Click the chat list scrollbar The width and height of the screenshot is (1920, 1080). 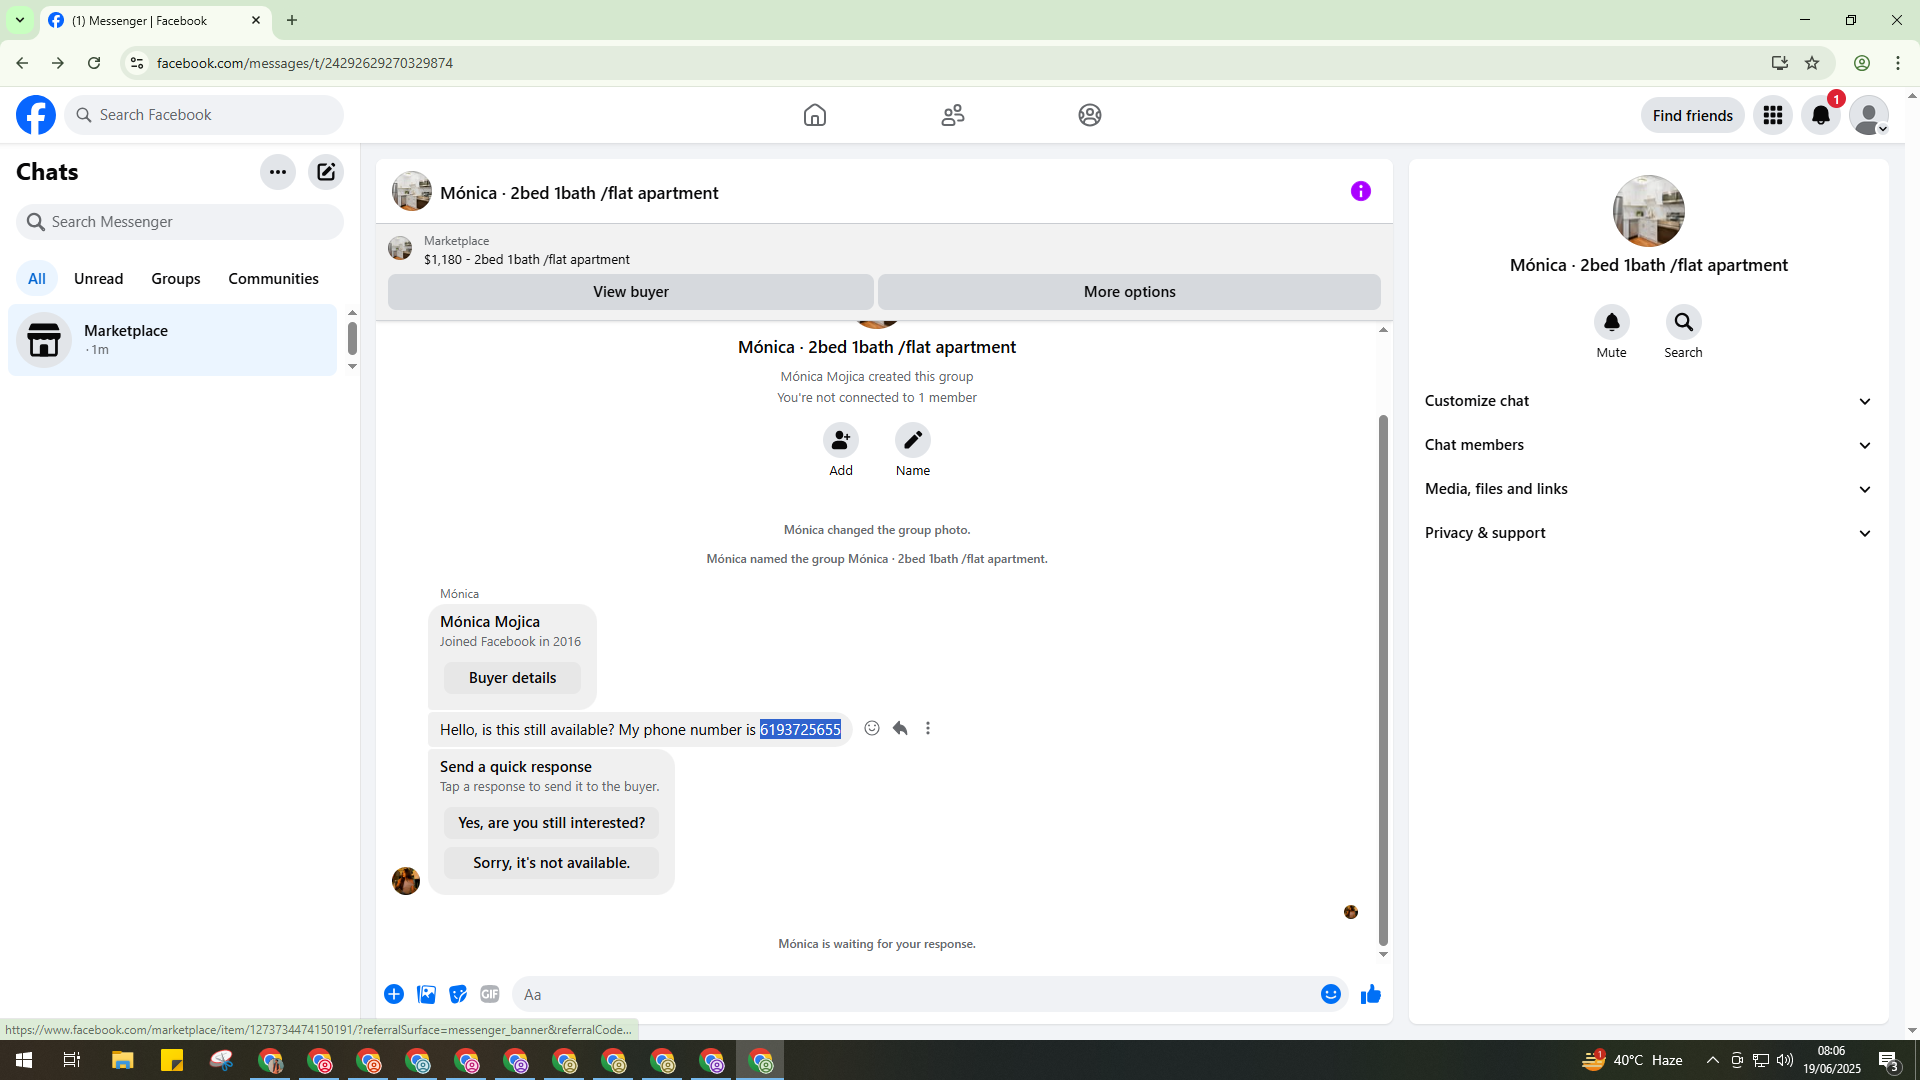coord(352,338)
